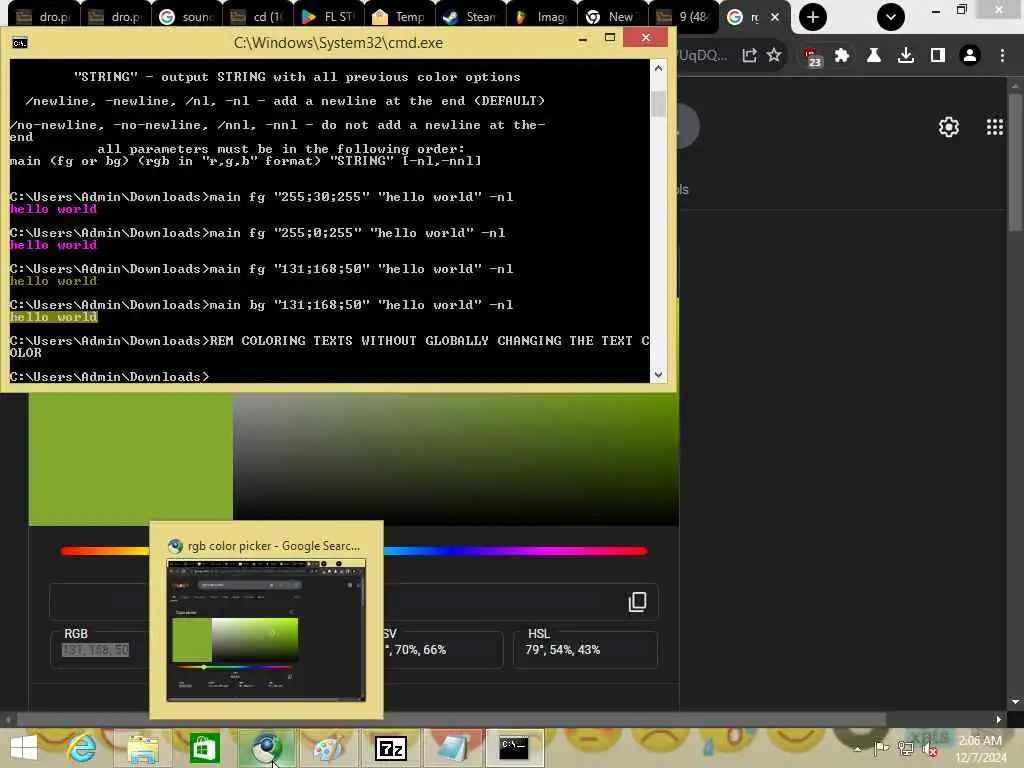Open the network tray icon
Screen dimensions: 1024x768
905,748
